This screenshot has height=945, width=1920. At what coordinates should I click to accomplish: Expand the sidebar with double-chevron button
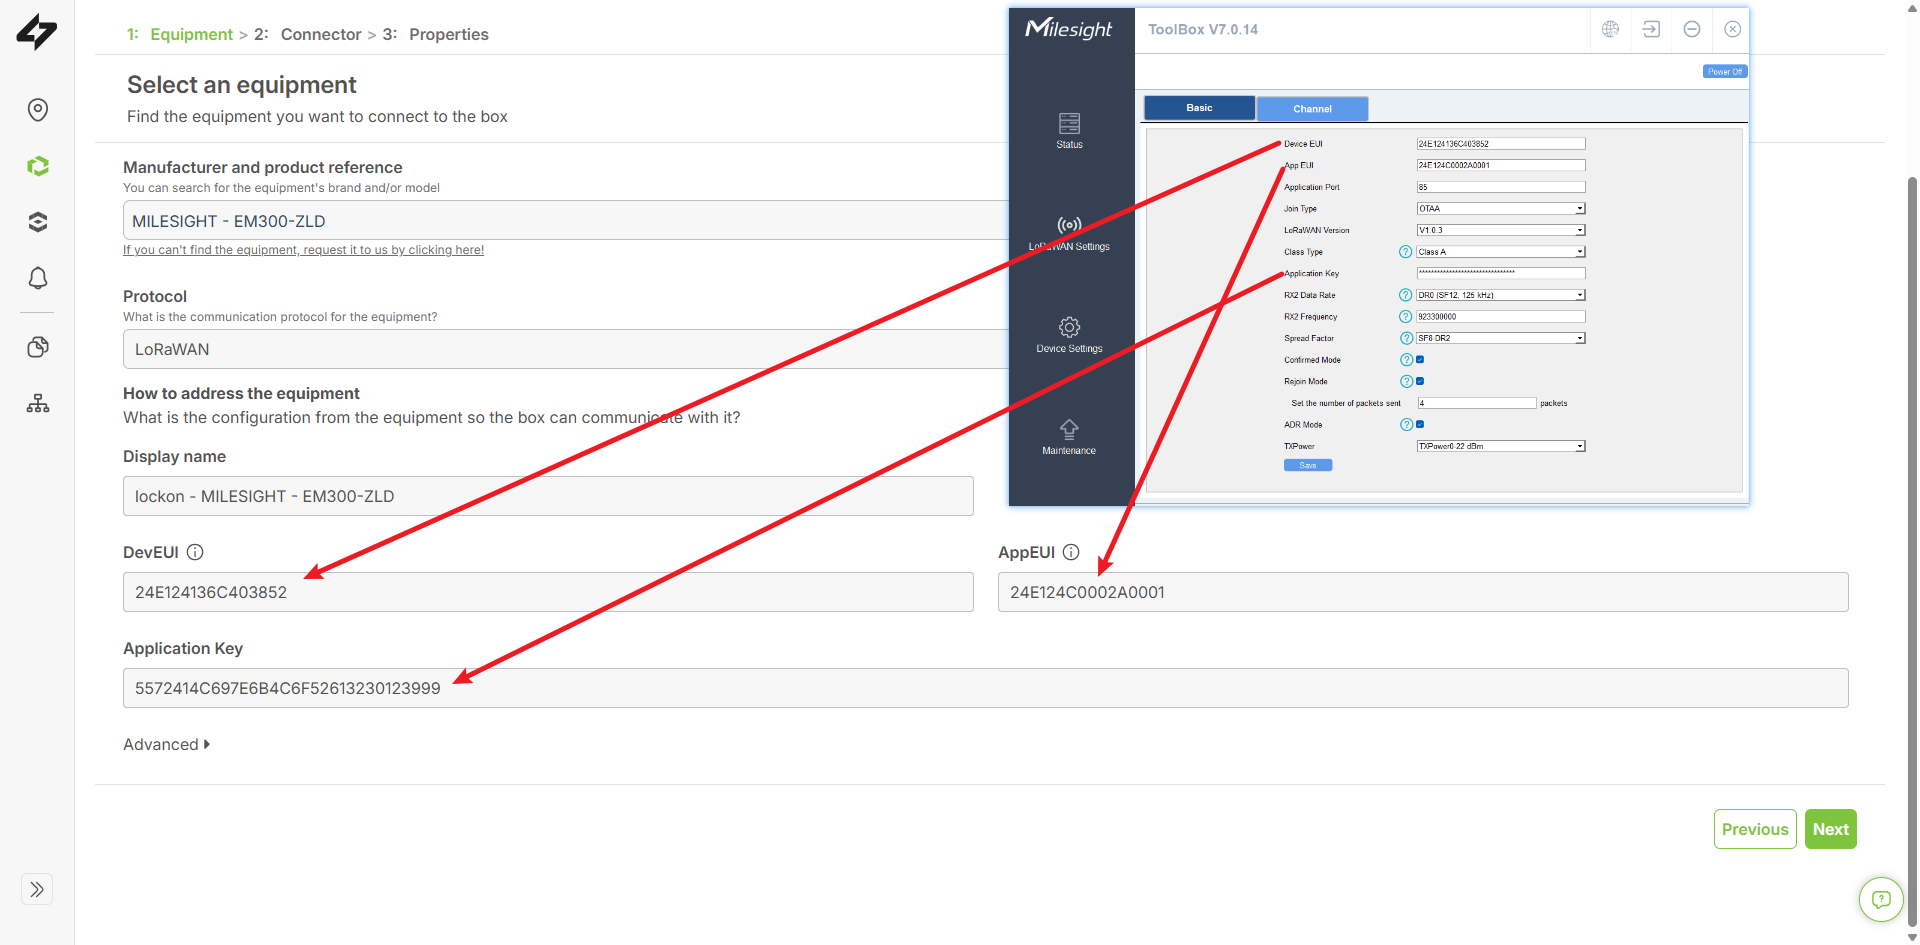tap(37, 889)
